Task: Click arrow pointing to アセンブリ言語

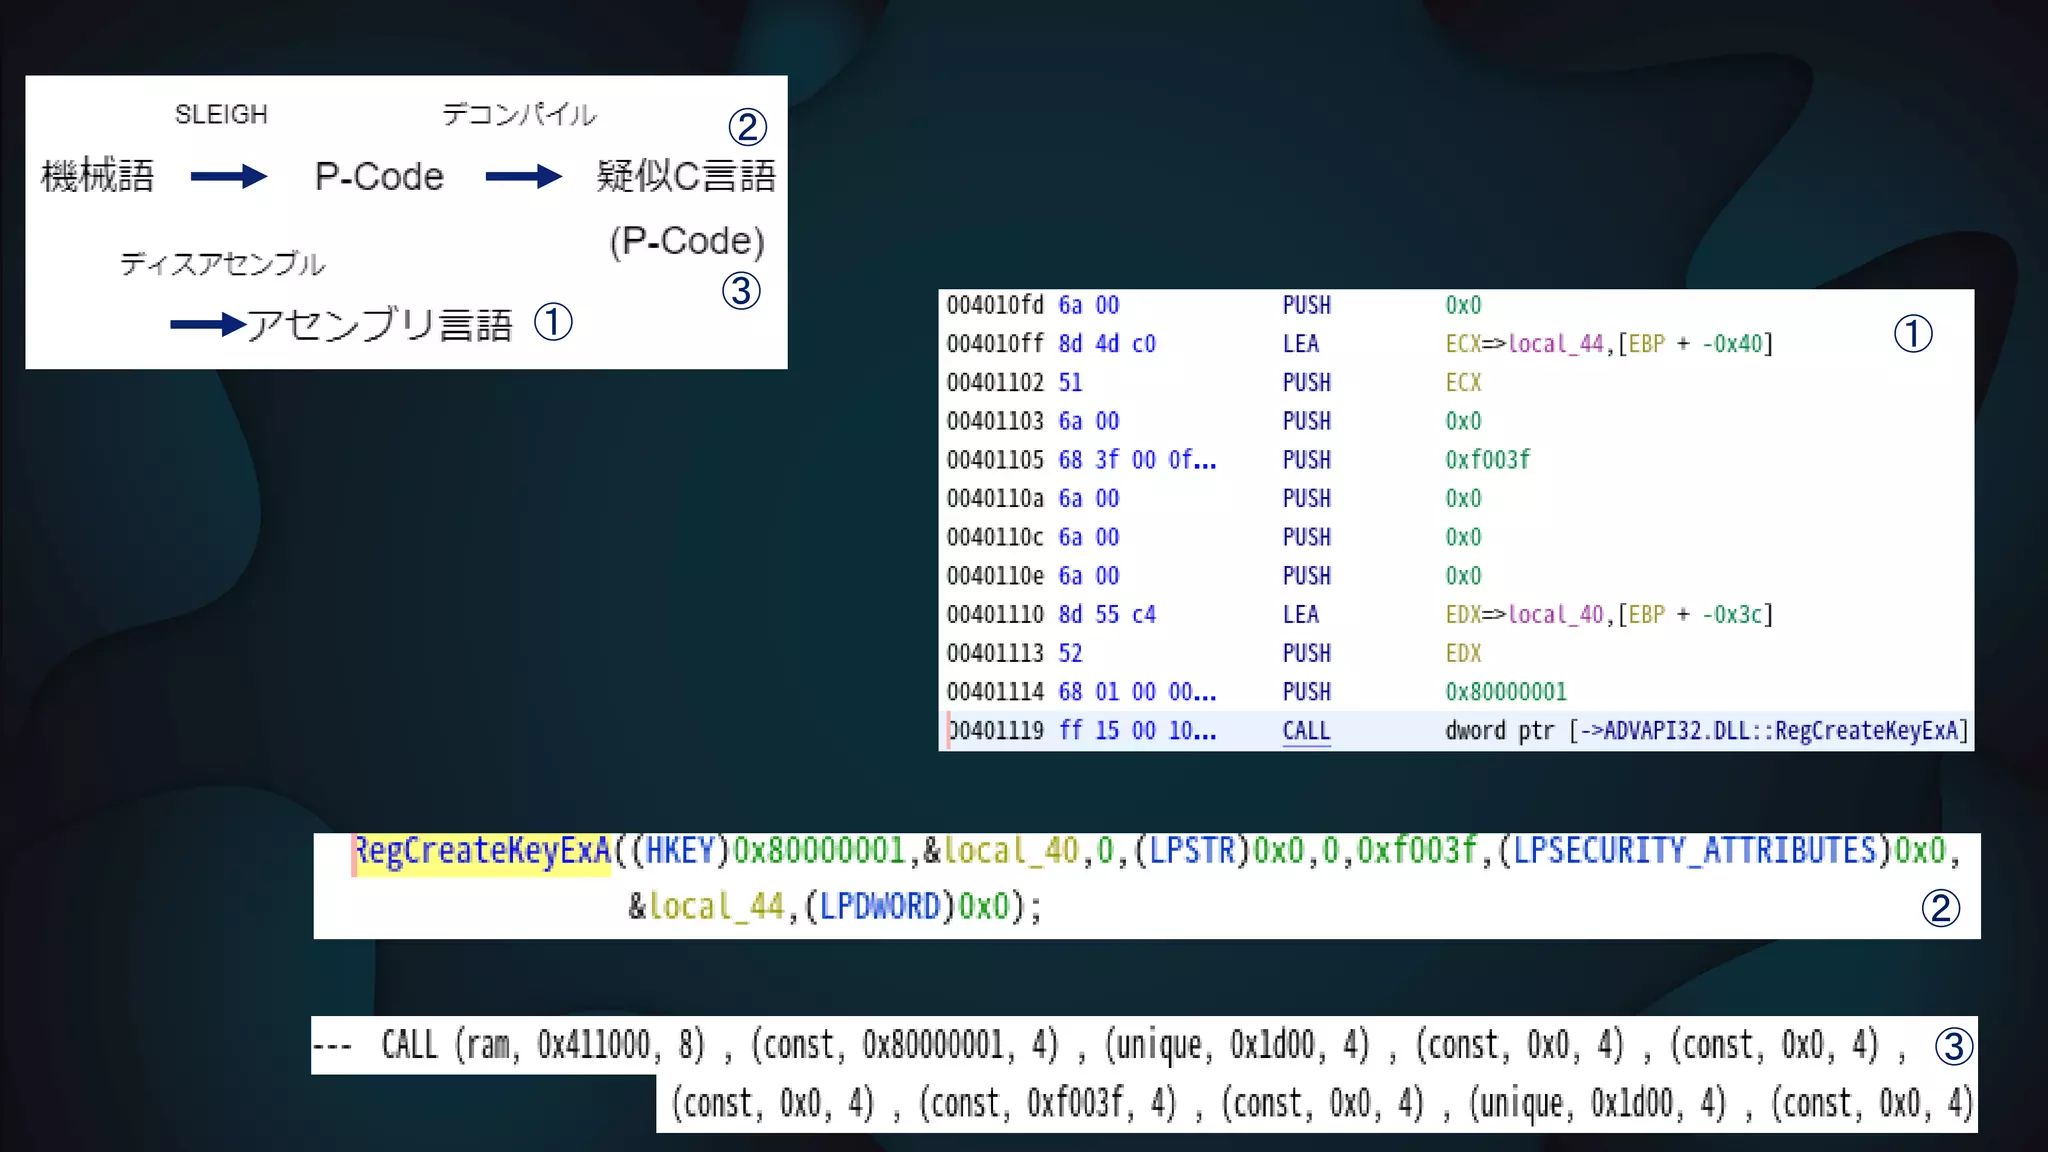Action: tap(207, 324)
